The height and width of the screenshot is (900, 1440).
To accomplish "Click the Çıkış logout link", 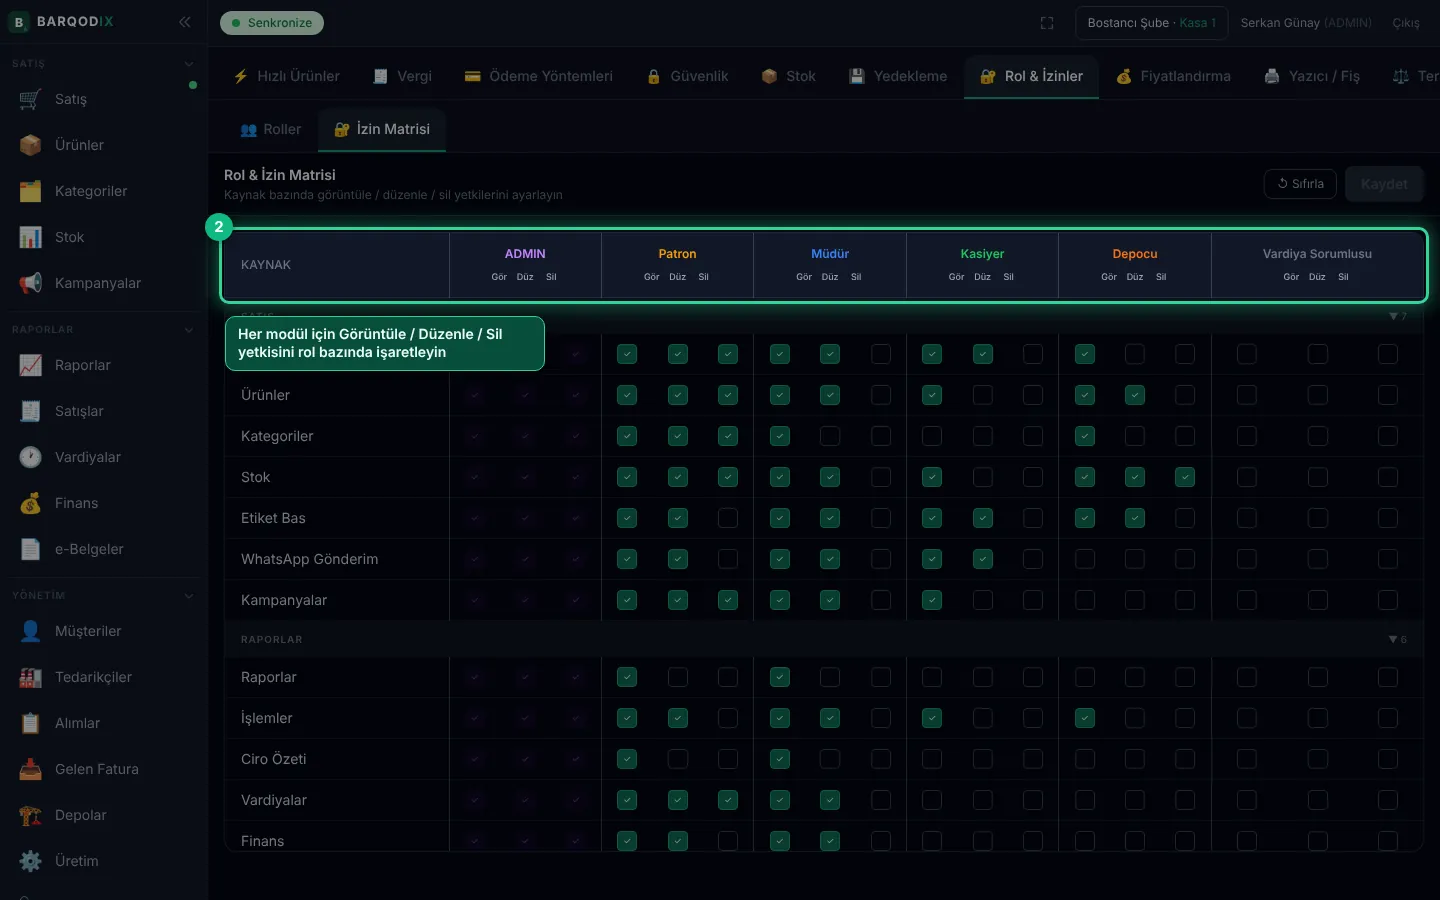I will pyautogui.click(x=1406, y=23).
